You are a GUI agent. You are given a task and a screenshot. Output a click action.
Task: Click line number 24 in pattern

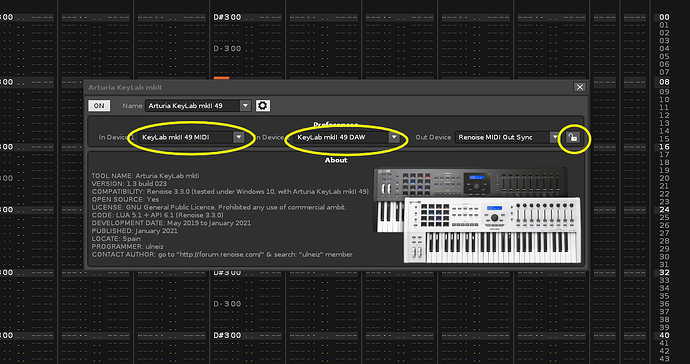[664, 210]
